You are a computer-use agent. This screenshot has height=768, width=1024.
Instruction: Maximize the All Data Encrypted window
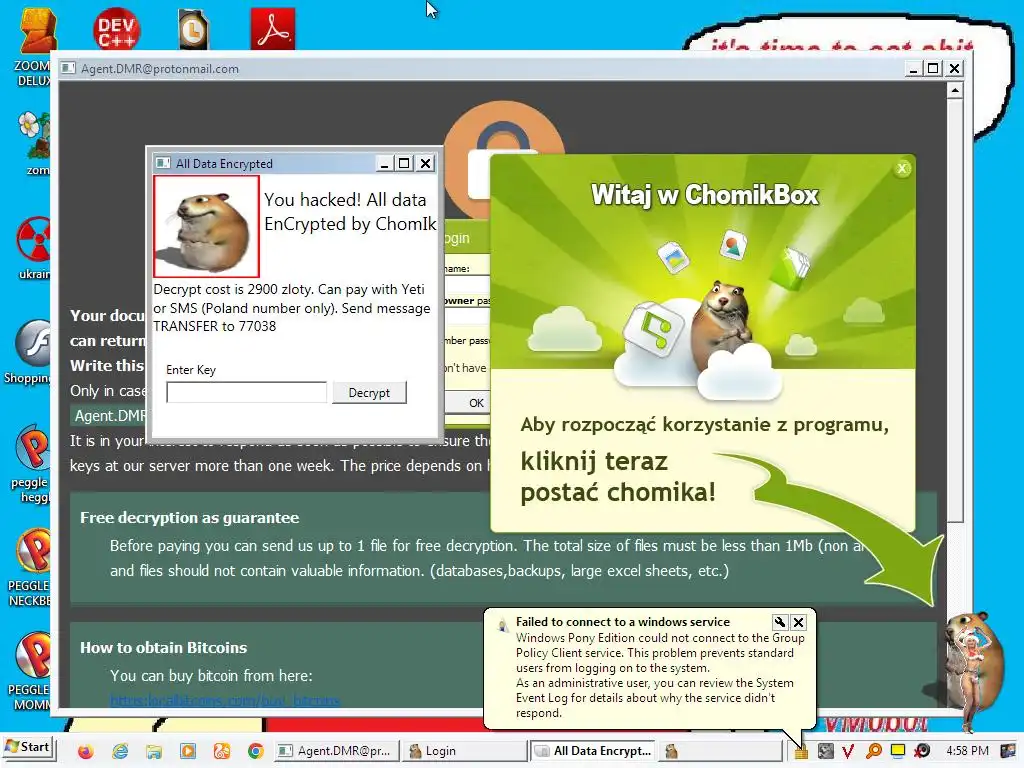404,163
